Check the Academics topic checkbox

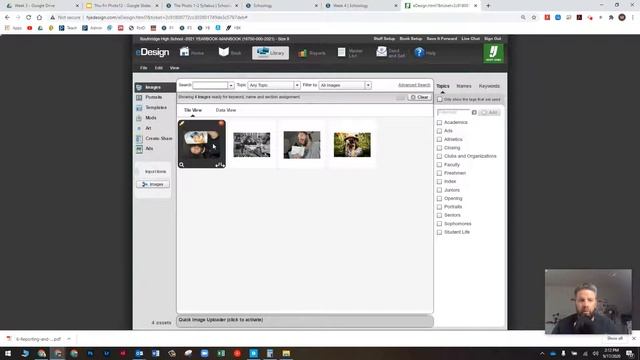click(439, 122)
